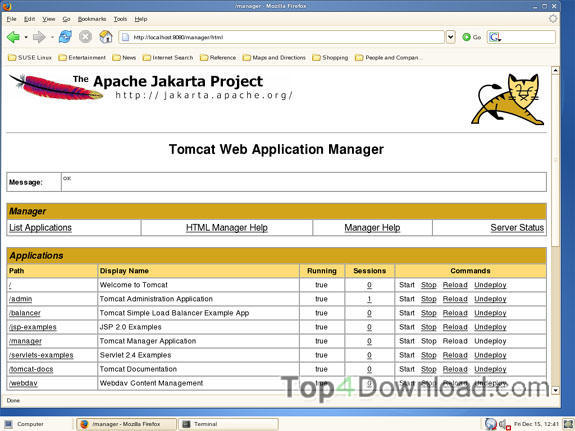Open the Shopping bookmark folder

point(330,58)
